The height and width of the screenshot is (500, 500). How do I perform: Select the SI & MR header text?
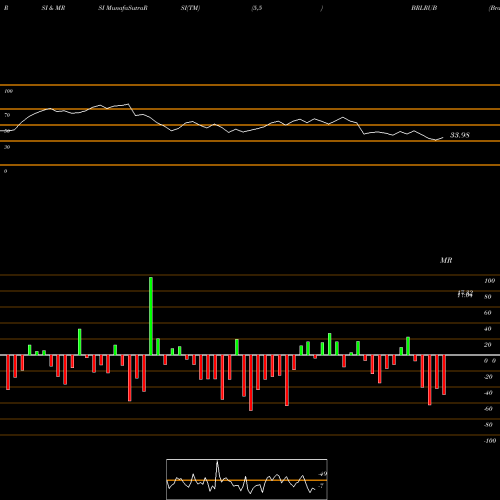(x=53, y=8)
